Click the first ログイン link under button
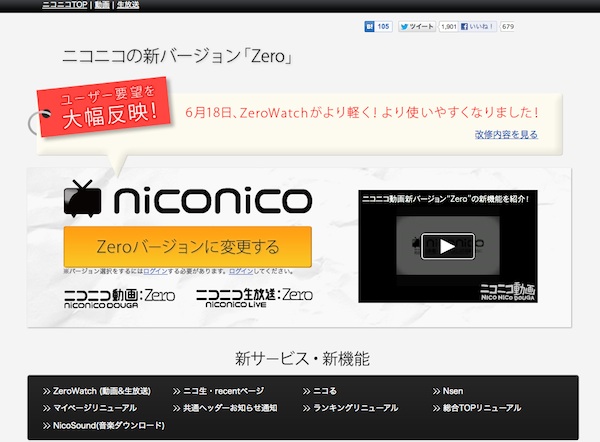Image resolution: width=600 pixels, height=442 pixels. (x=155, y=271)
